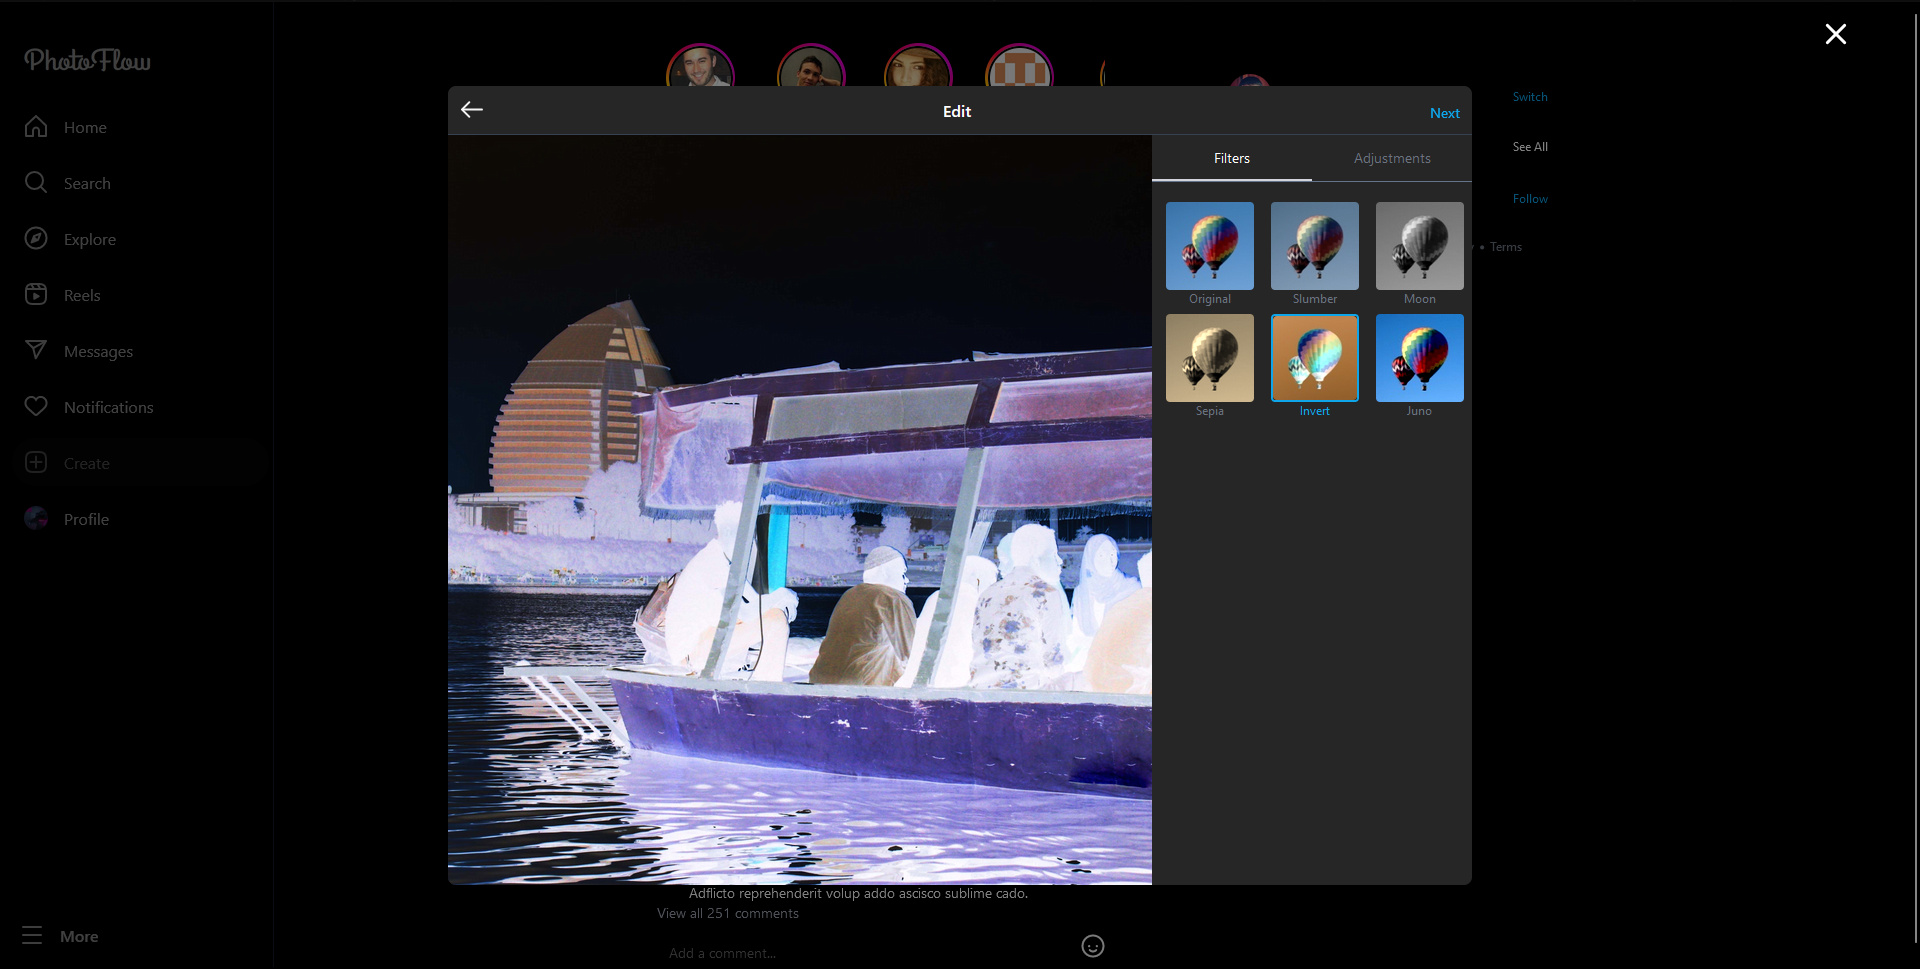Click the Explore compass icon

coord(36,239)
